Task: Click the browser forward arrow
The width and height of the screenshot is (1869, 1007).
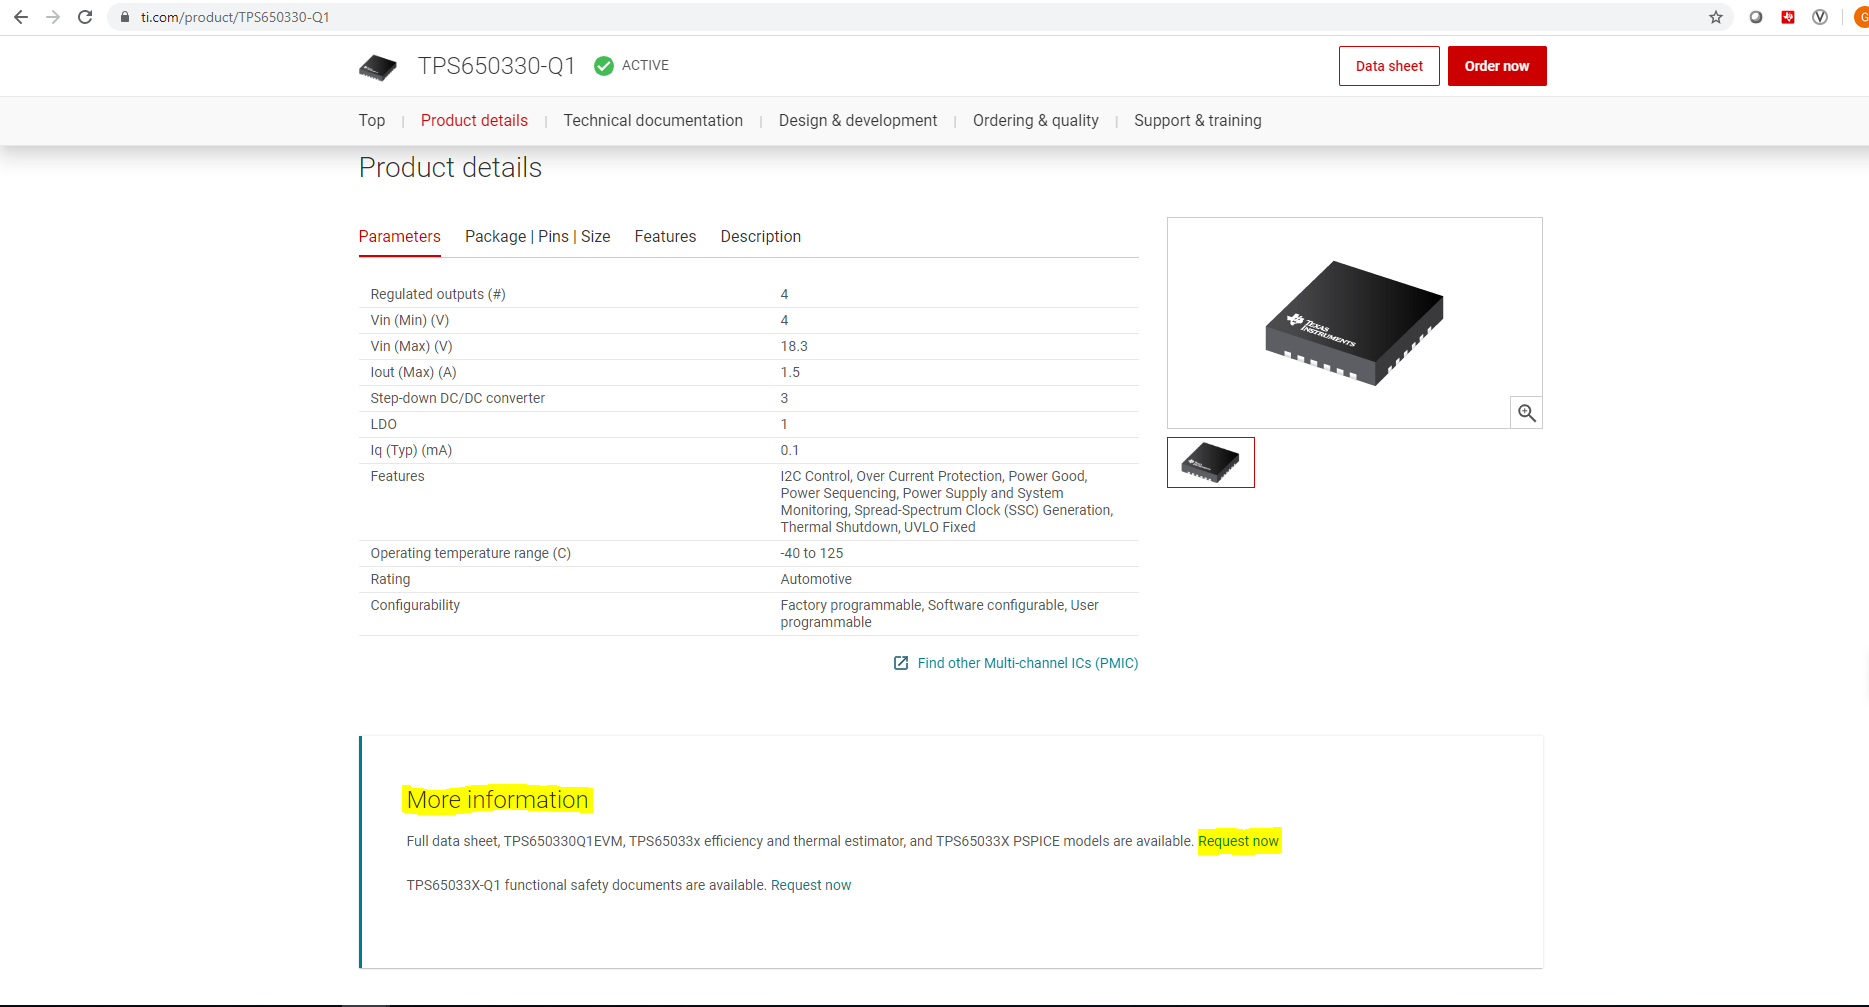Action: [x=53, y=17]
